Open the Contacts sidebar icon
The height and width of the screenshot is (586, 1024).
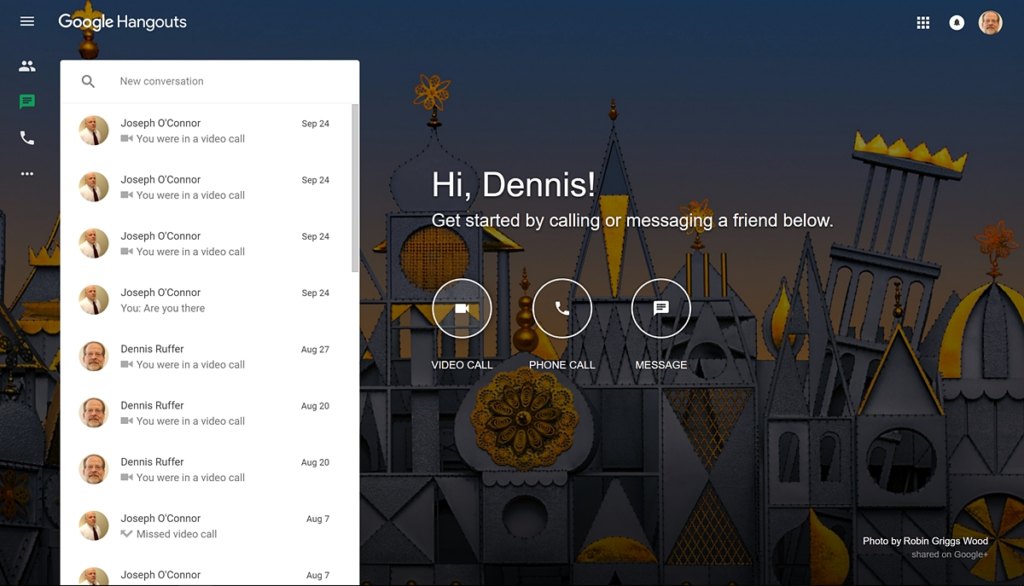tap(27, 66)
